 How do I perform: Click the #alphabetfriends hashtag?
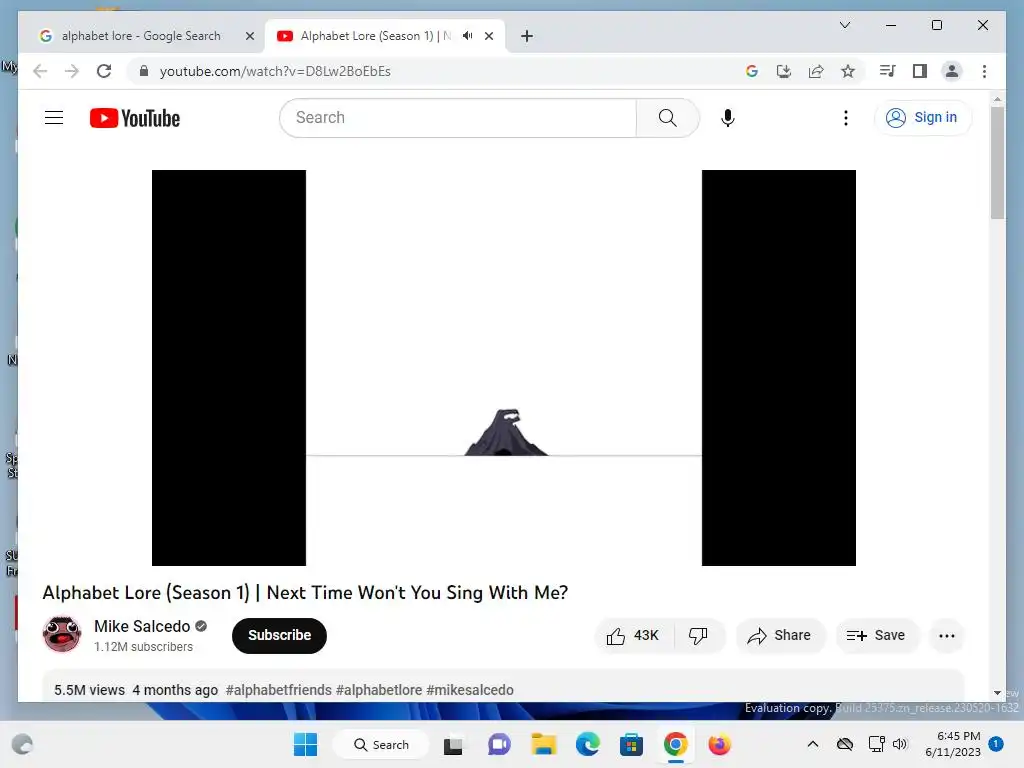point(278,690)
